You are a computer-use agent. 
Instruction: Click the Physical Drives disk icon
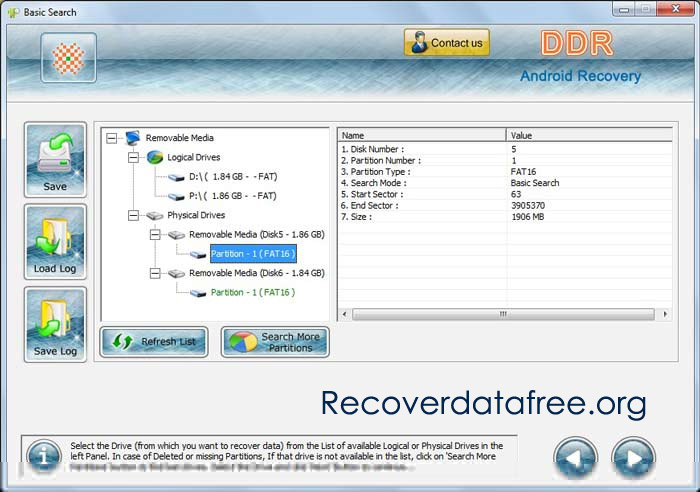tap(154, 216)
